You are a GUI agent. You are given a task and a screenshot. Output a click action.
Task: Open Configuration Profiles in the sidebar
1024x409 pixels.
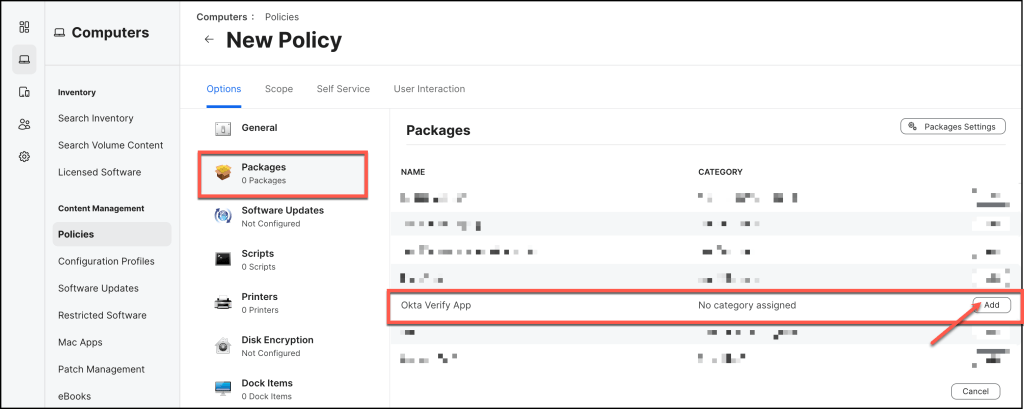[x=106, y=261]
